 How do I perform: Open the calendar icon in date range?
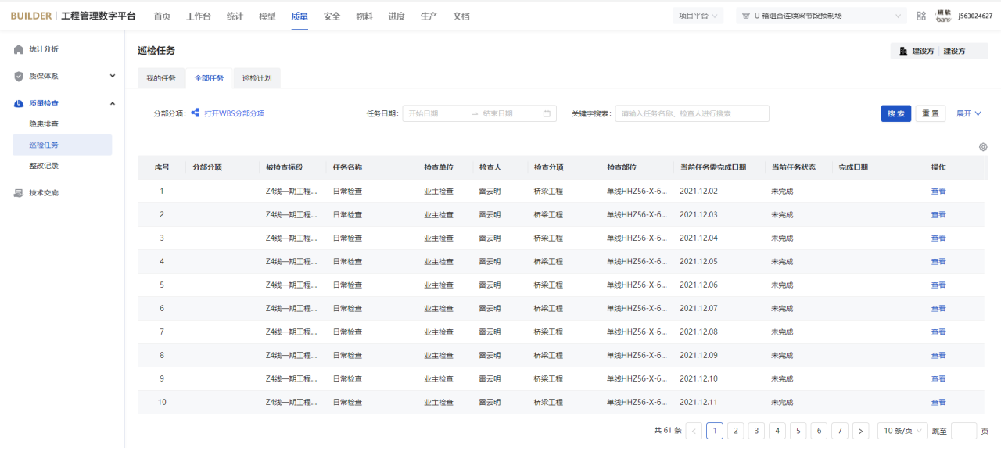(547, 113)
